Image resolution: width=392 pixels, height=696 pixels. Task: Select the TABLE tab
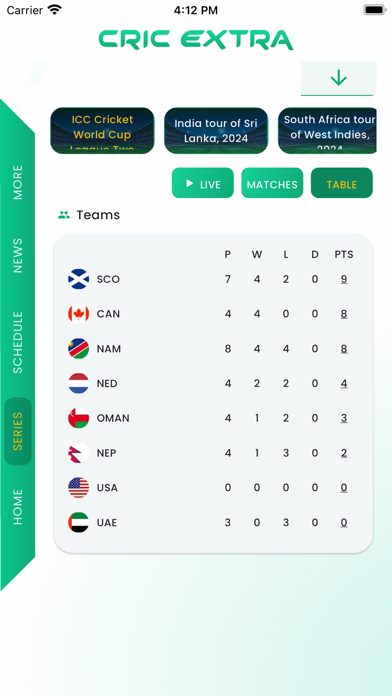[x=342, y=183]
